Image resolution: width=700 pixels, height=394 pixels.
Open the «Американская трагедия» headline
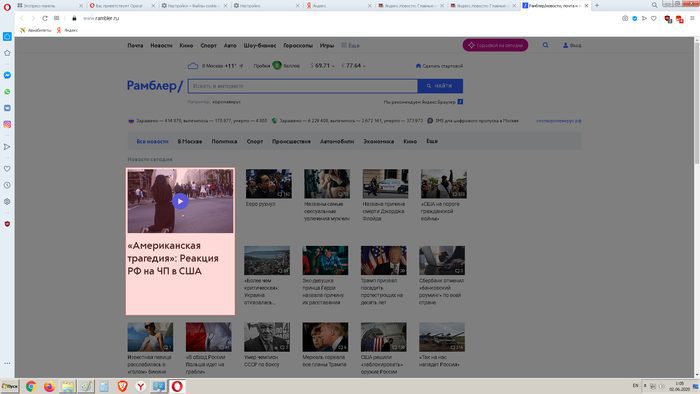click(x=173, y=258)
